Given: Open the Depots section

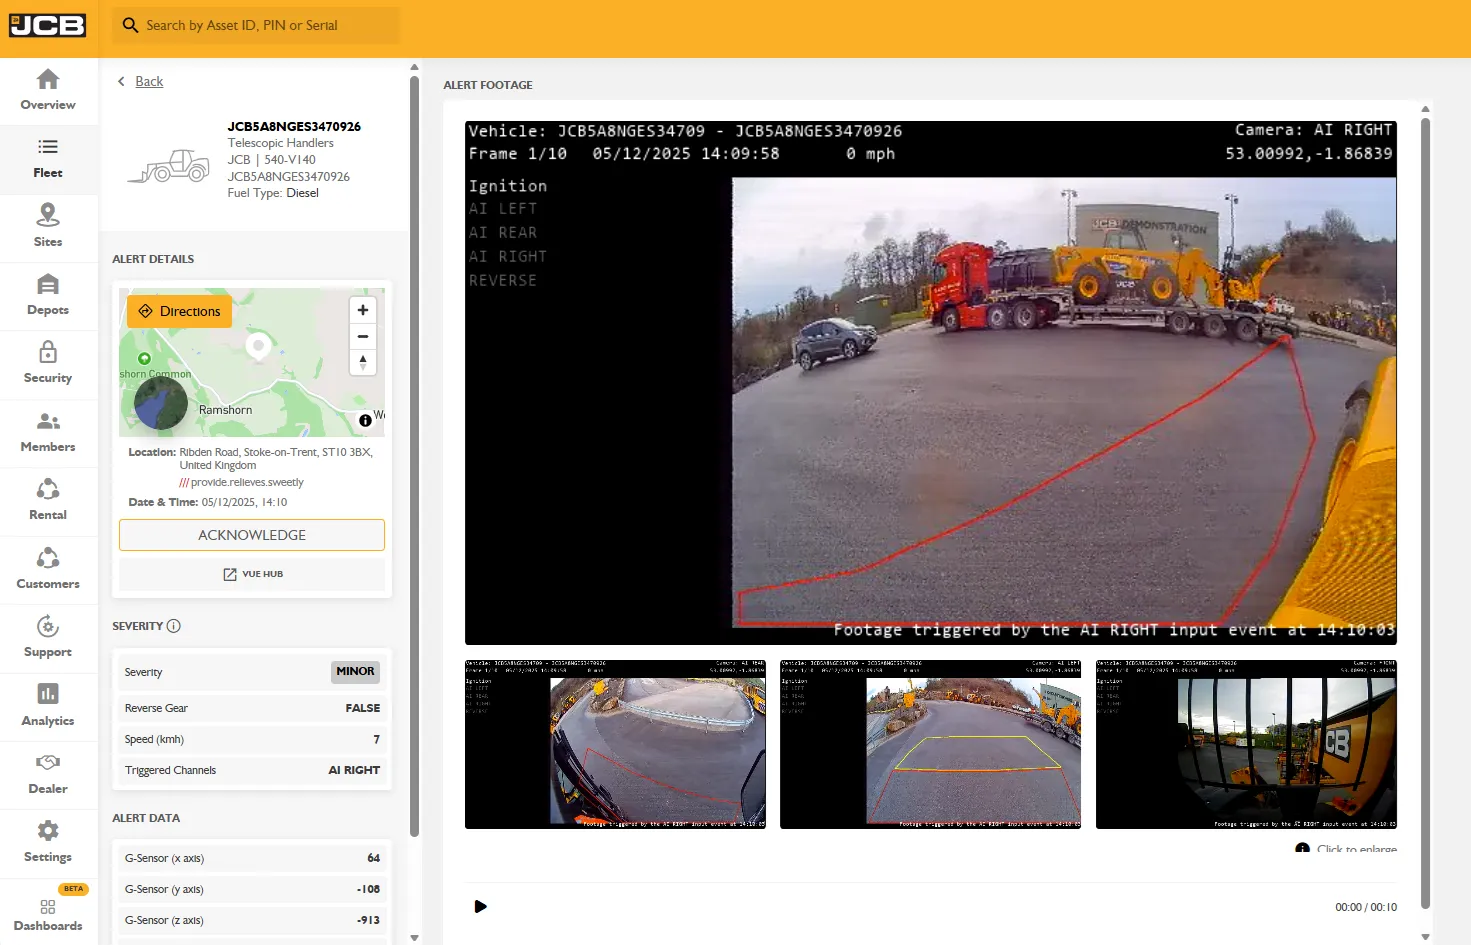Looking at the screenshot, I should tap(48, 296).
